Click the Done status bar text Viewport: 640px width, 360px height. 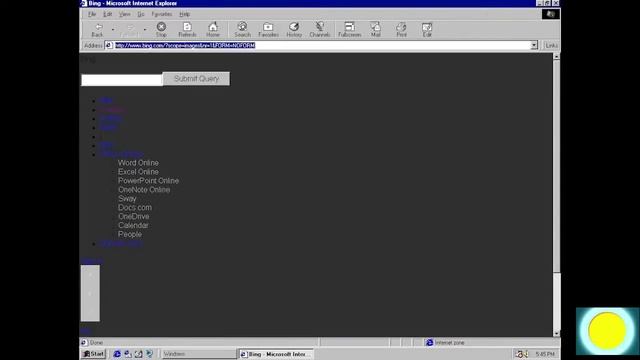(96, 342)
